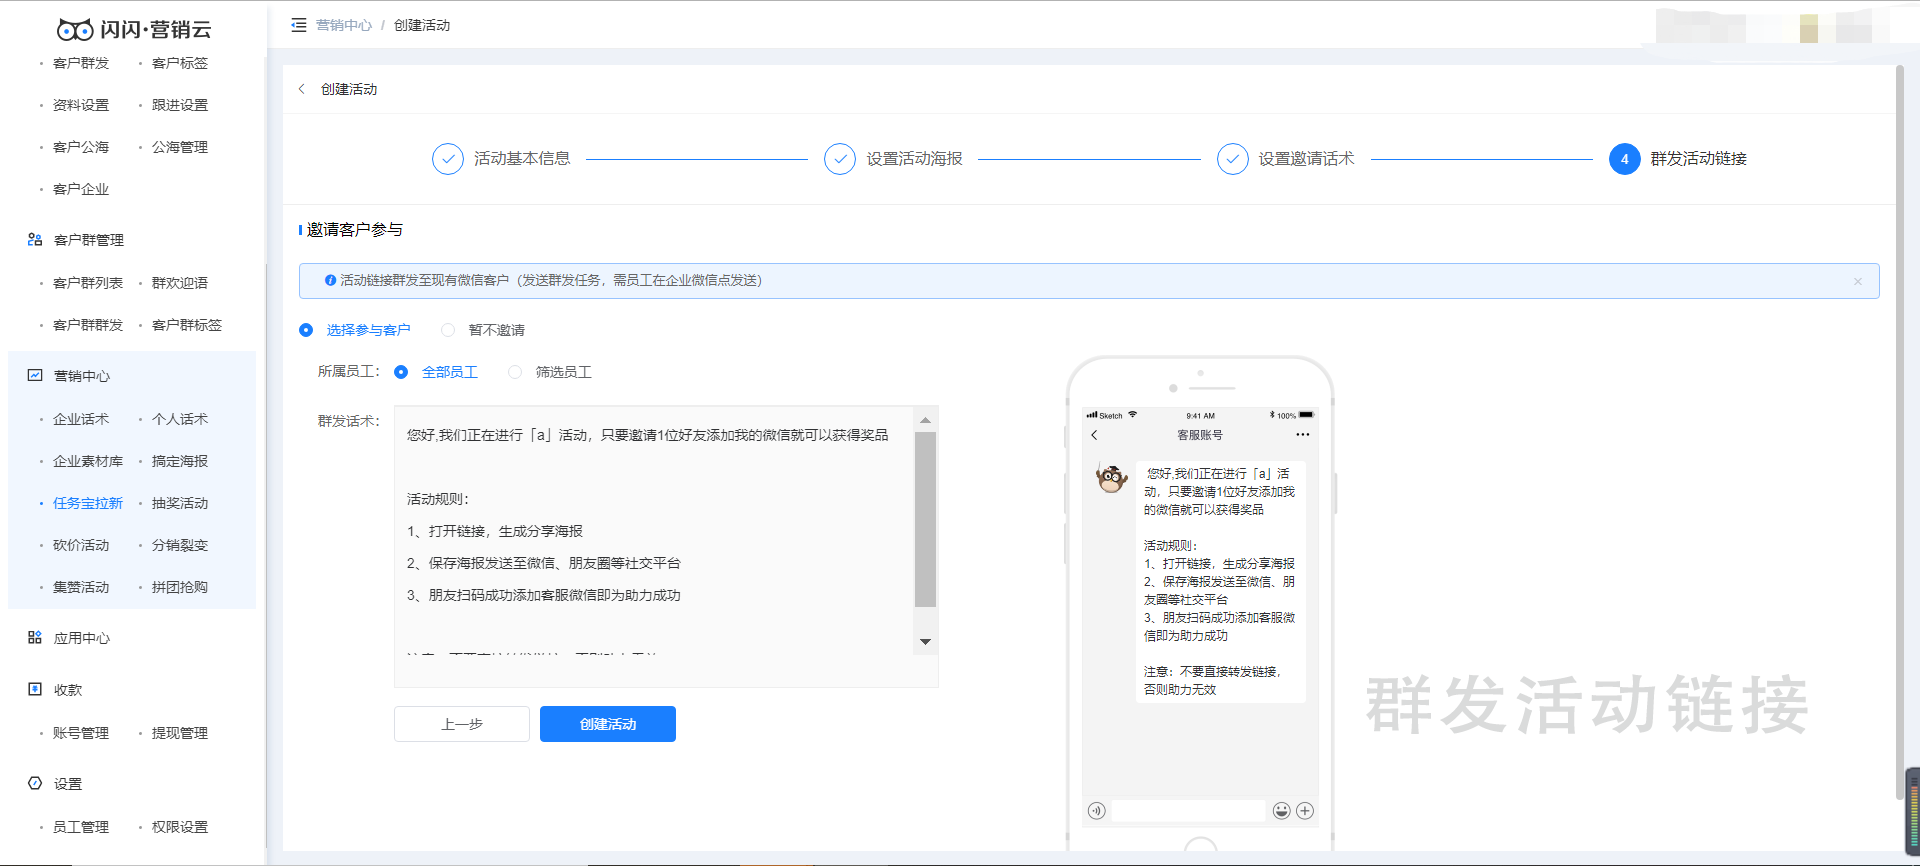Open 客户群发 in the sidebar

click(81, 63)
